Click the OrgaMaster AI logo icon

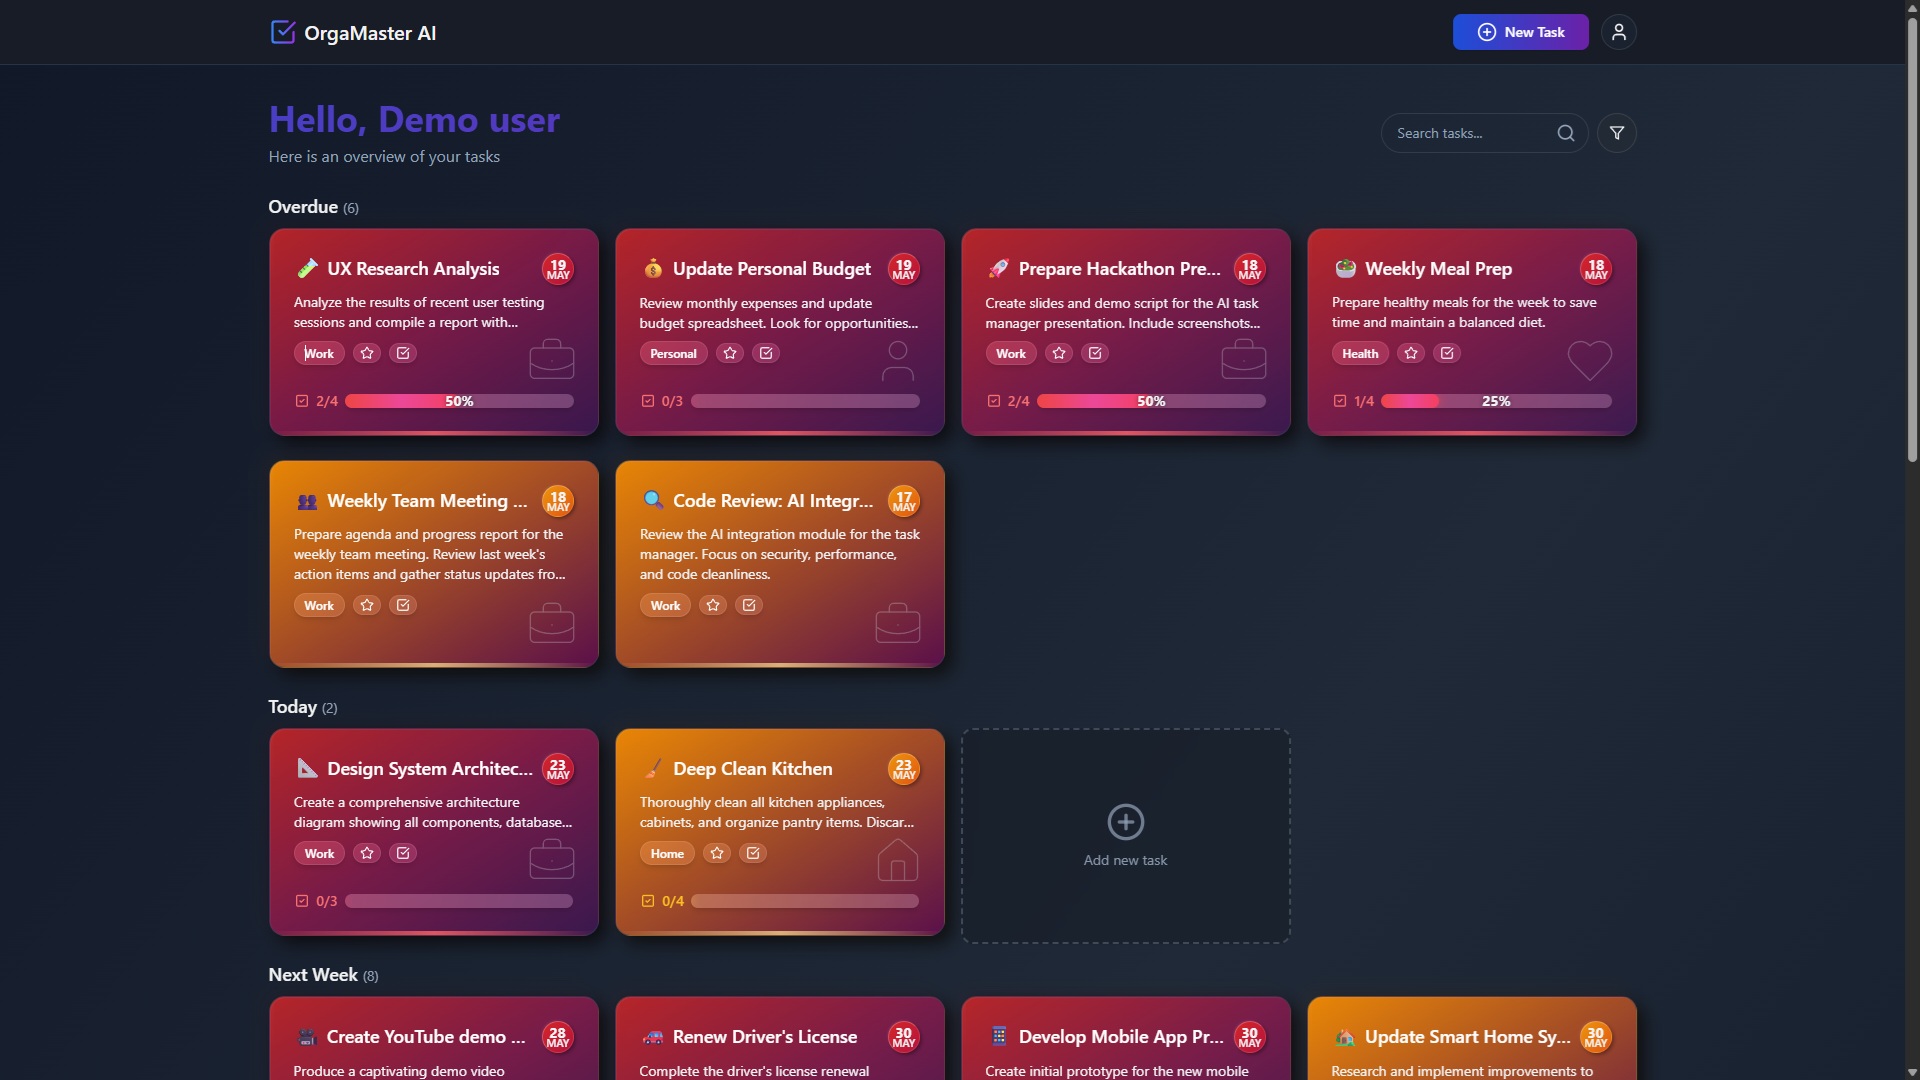pyautogui.click(x=283, y=32)
